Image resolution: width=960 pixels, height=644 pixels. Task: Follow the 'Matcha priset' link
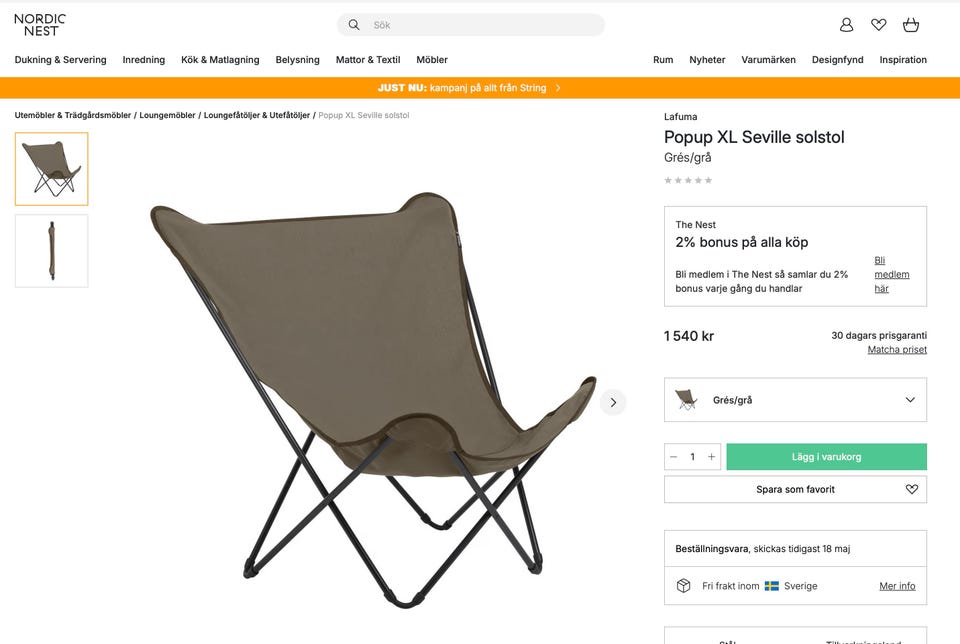click(897, 350)
